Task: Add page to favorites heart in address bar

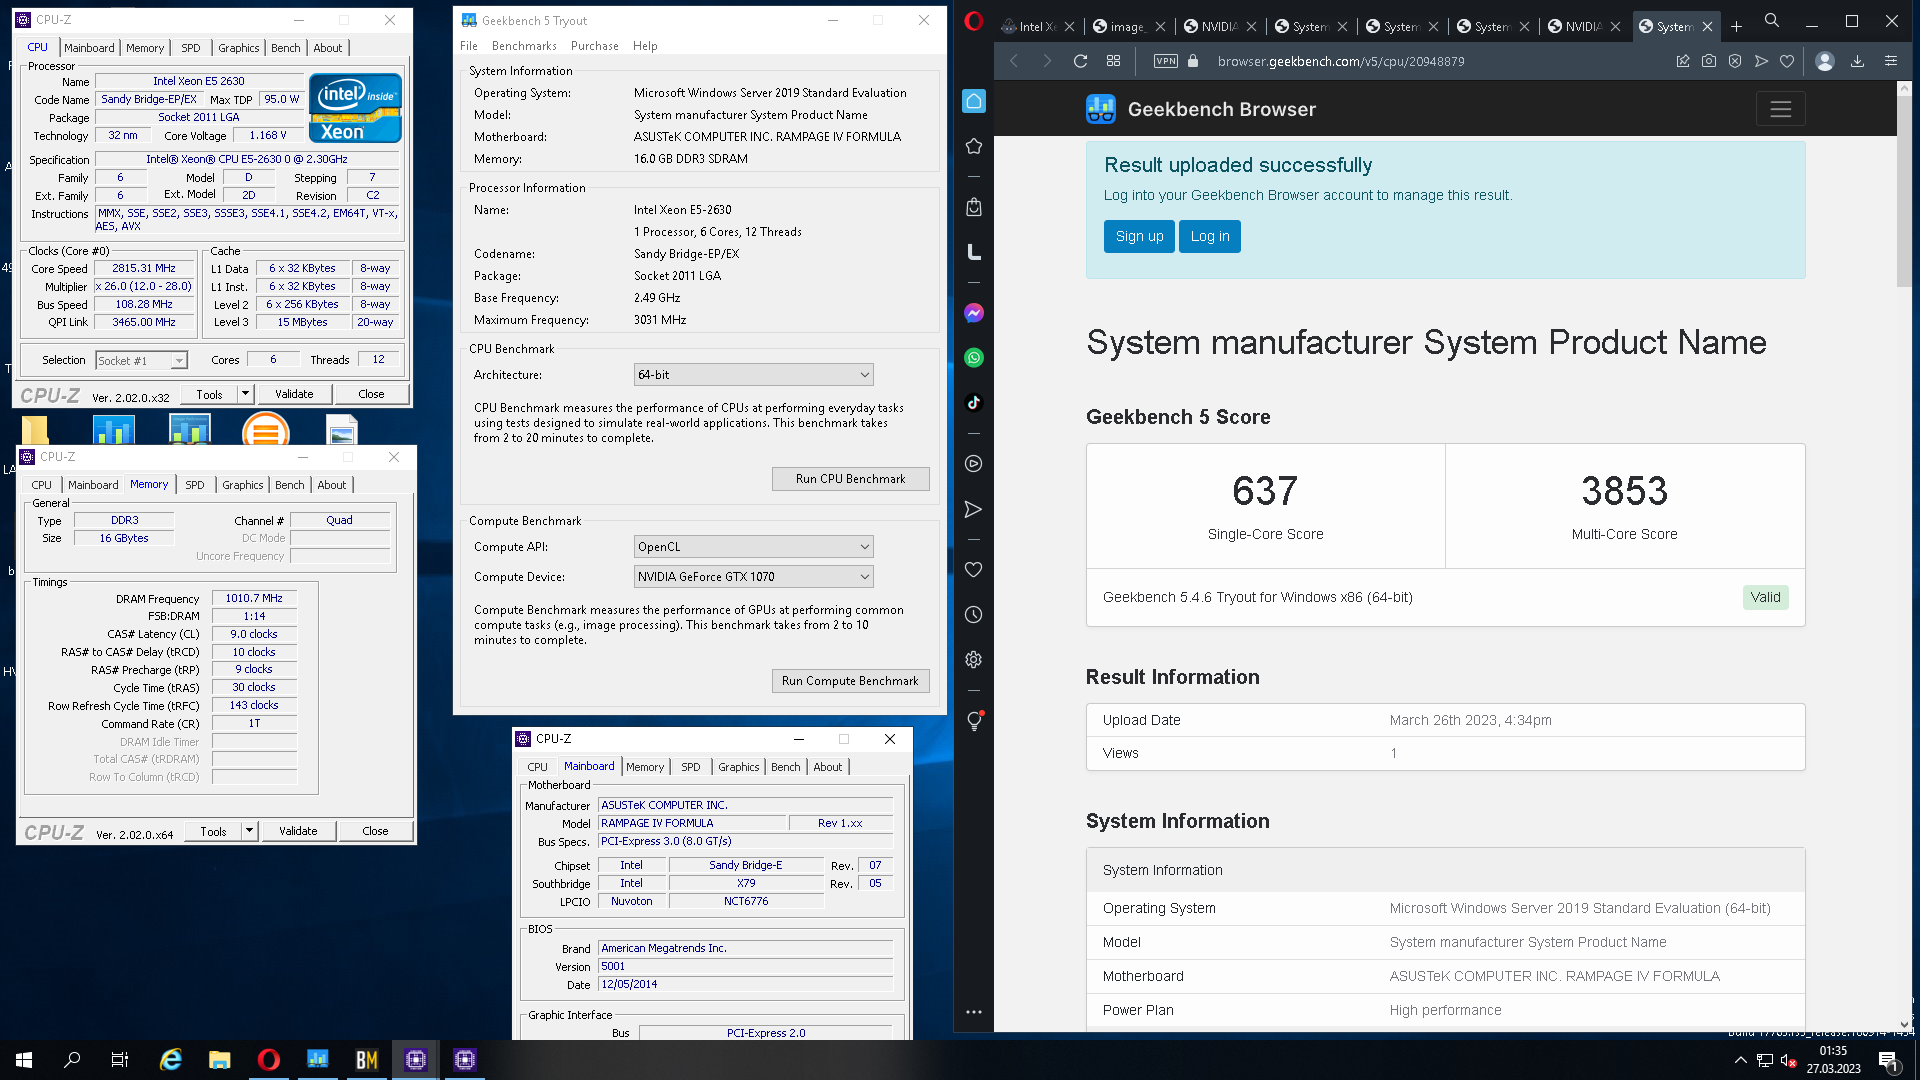Action: 1787,61
